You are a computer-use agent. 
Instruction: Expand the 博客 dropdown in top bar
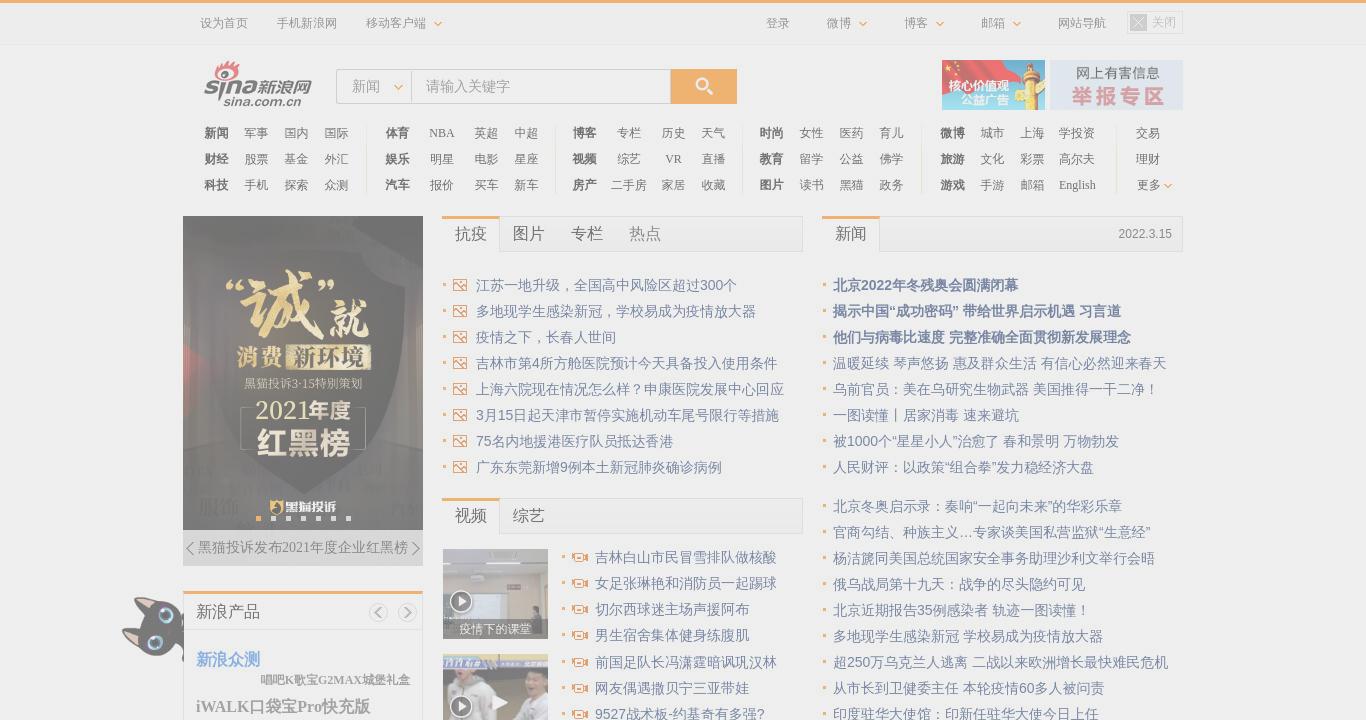coord(924,23)
